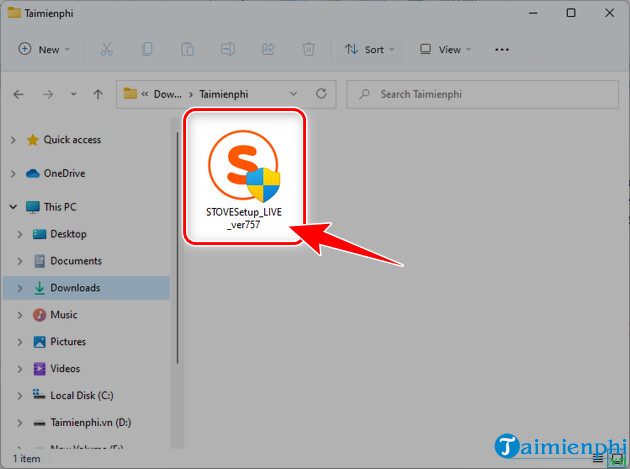Expand the Local Disk (C:) node
Viewport: 630px width, 469px height.
pyautogui.click(x=20, y=396)
